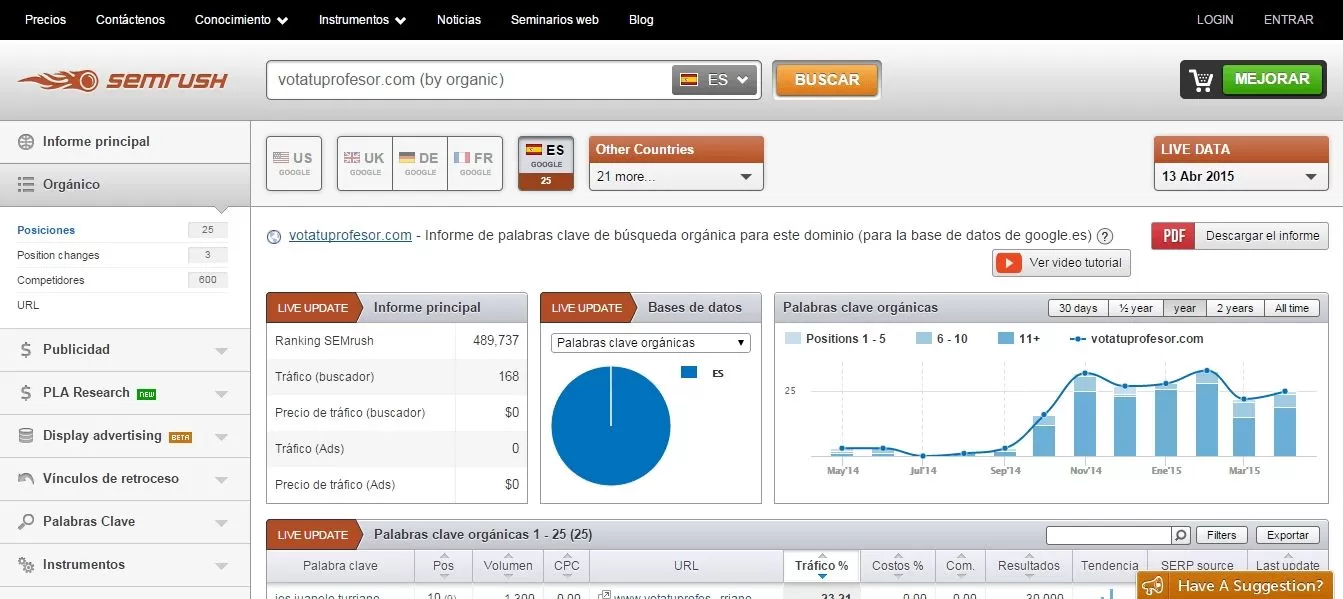
Task: Click the SEMrush logo
Action: pos(122,80)
